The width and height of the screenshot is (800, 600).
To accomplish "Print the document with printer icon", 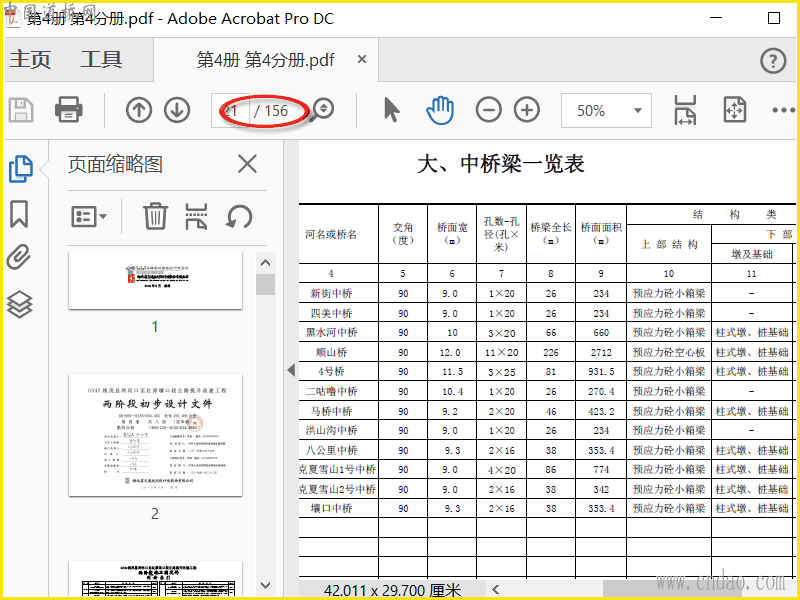I will click(x=68, y=110).
